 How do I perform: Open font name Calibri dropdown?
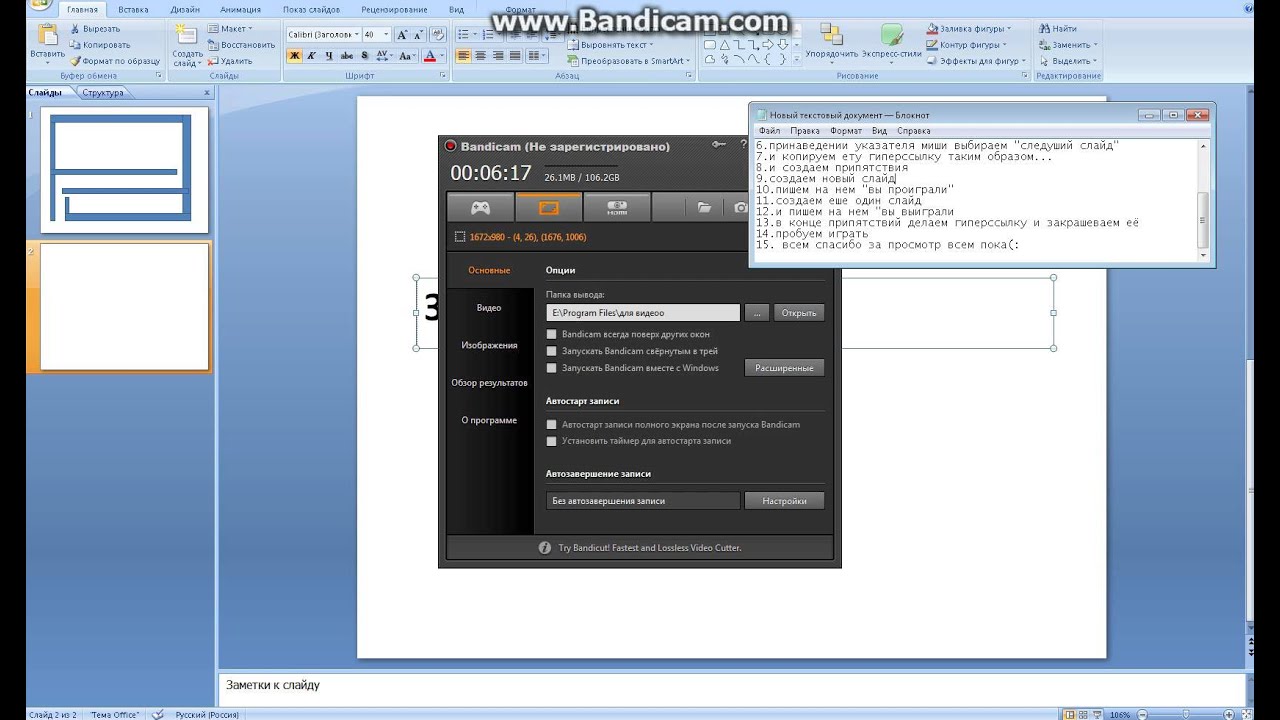tap(356, 34)
